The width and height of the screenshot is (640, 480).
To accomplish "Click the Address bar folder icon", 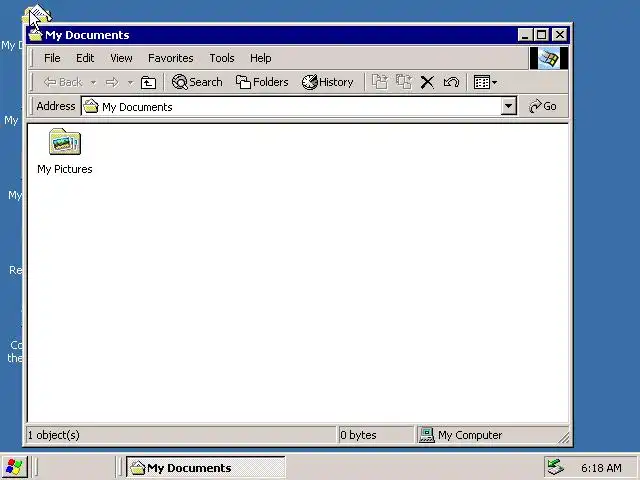I will click(91, 107).
